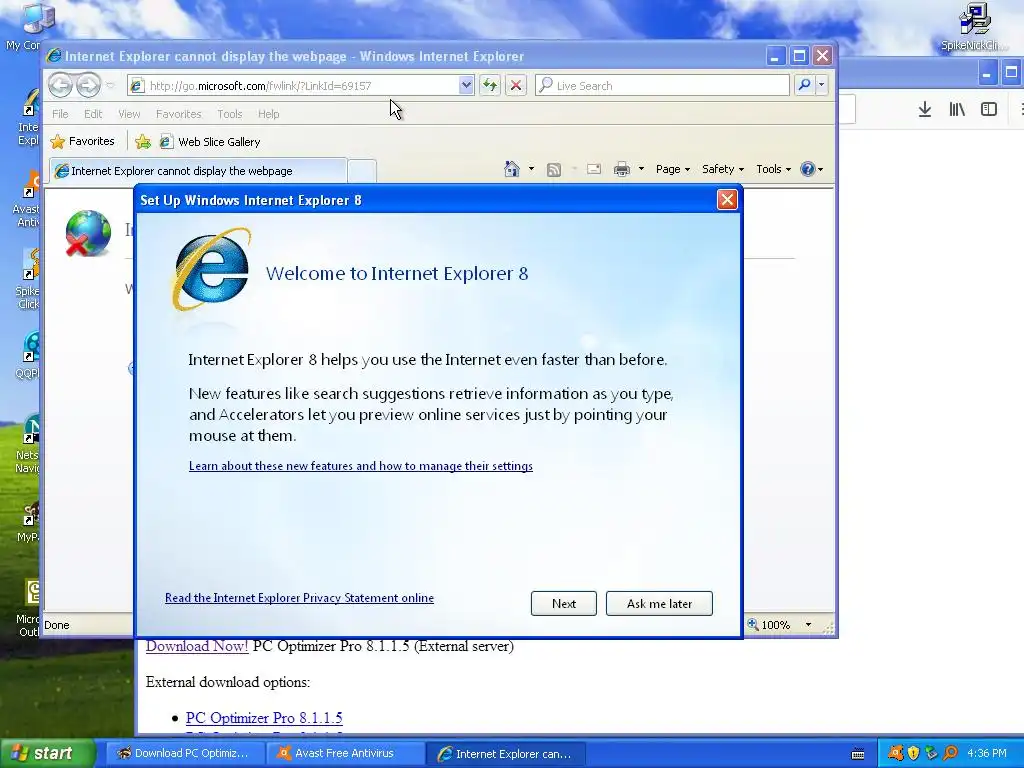Open the Page command menu
Image resolution: width=1024 pixels, height=768 pixels.
pos(673,169)
